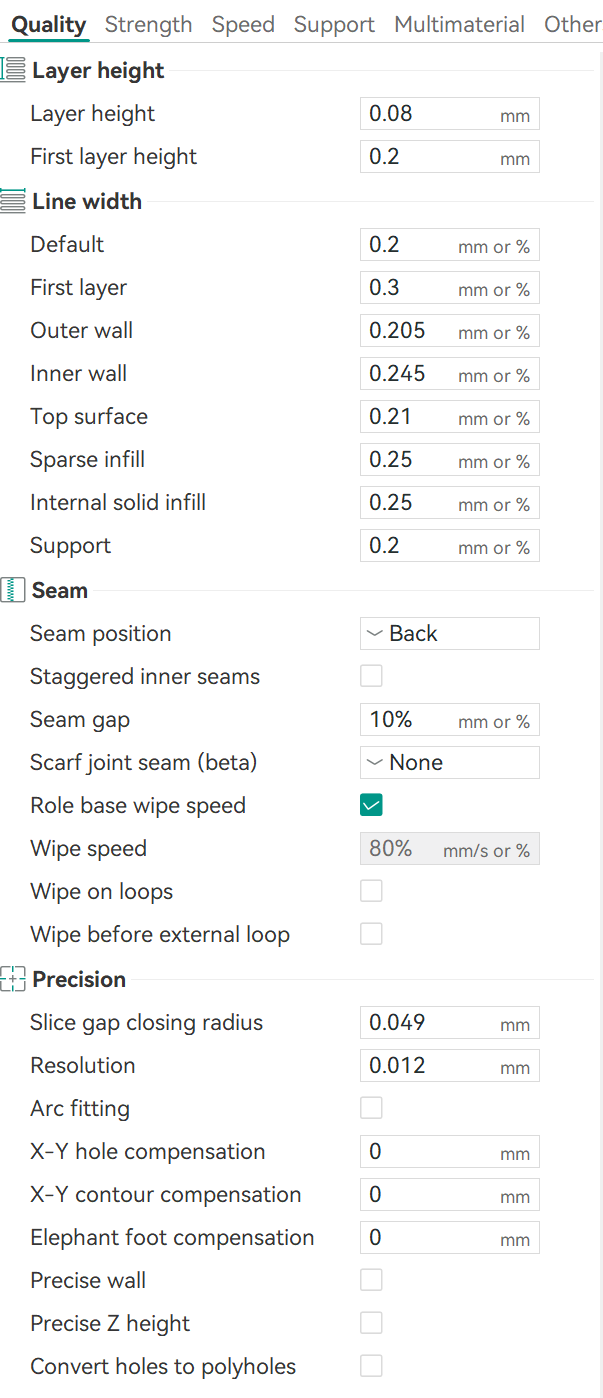Click the Layer height section icon
Viewport: 603px width, 1398px height.
click(x=13, y=70)
